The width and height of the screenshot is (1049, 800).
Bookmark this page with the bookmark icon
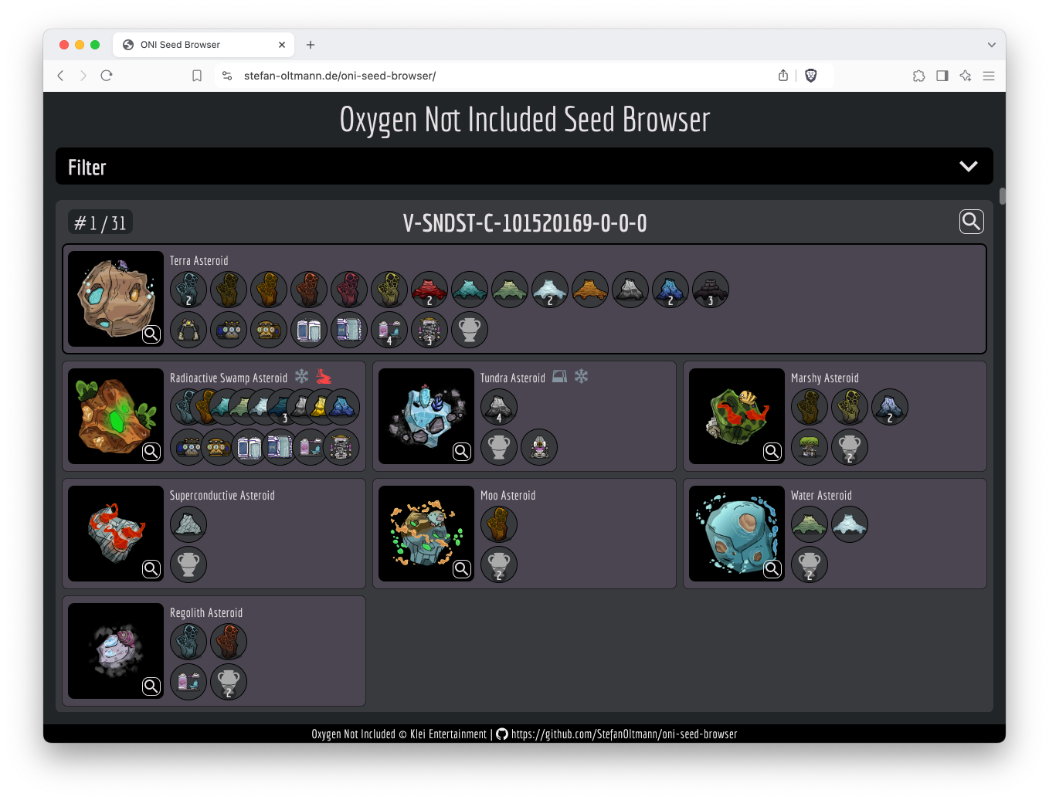197,76
